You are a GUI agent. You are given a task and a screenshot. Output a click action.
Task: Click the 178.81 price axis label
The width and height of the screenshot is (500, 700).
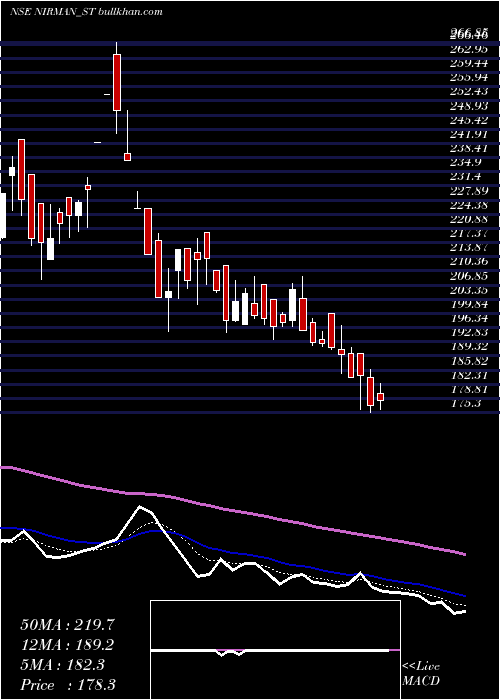[468, 389]
